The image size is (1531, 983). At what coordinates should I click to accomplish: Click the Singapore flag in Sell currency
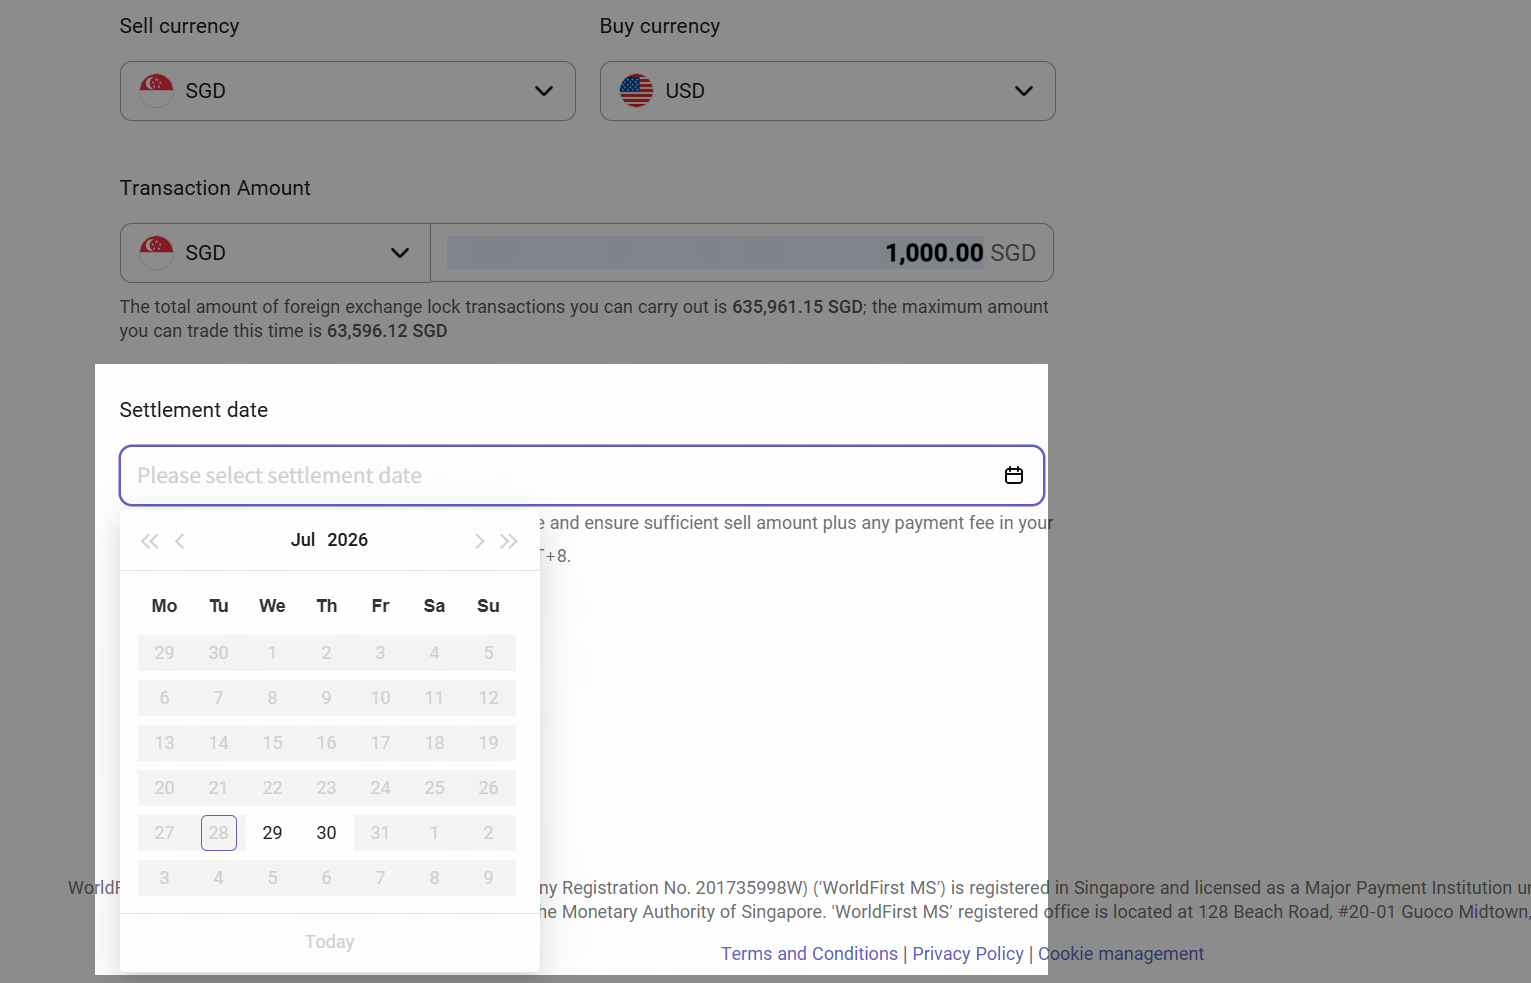pyautogui.click(x=156, y=91)
